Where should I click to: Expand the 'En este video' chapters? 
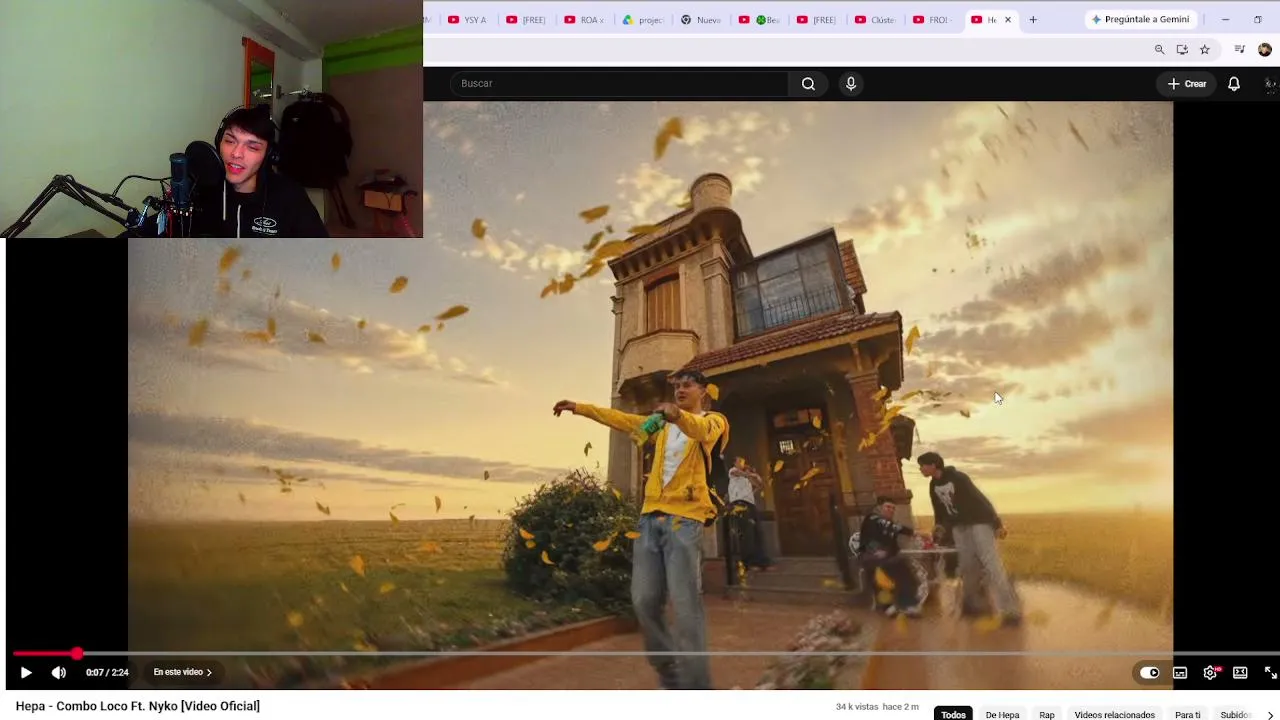182,673
